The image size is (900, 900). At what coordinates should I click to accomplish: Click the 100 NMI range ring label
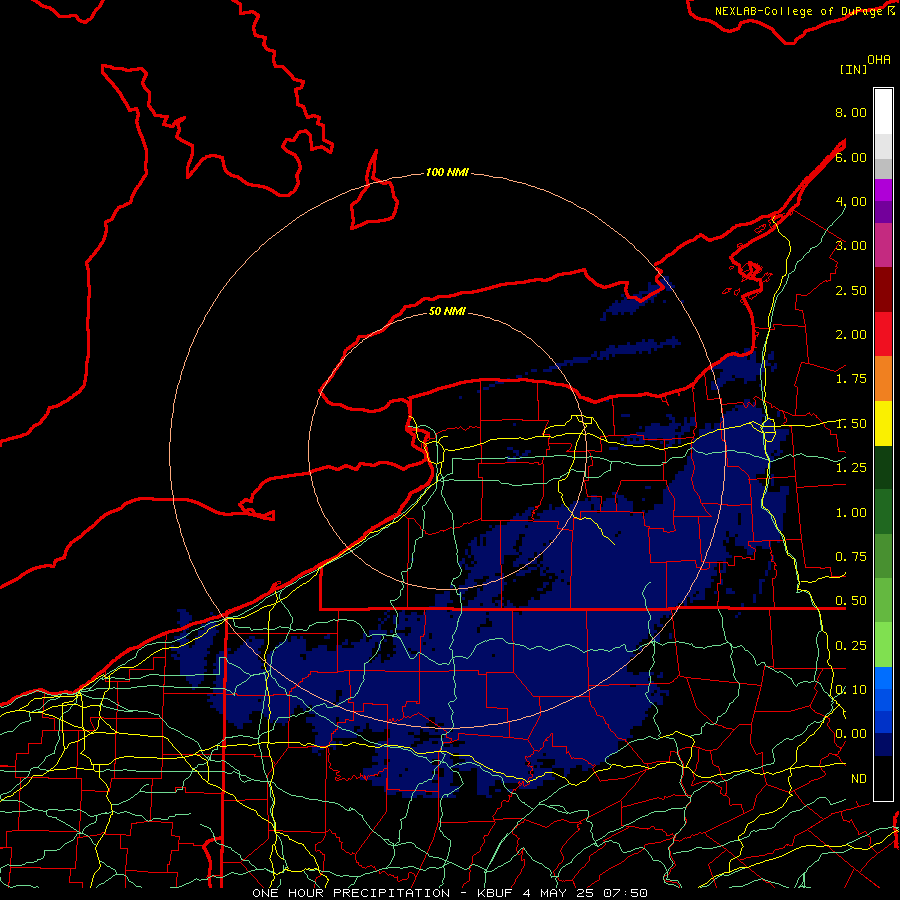tap(447, 172)
